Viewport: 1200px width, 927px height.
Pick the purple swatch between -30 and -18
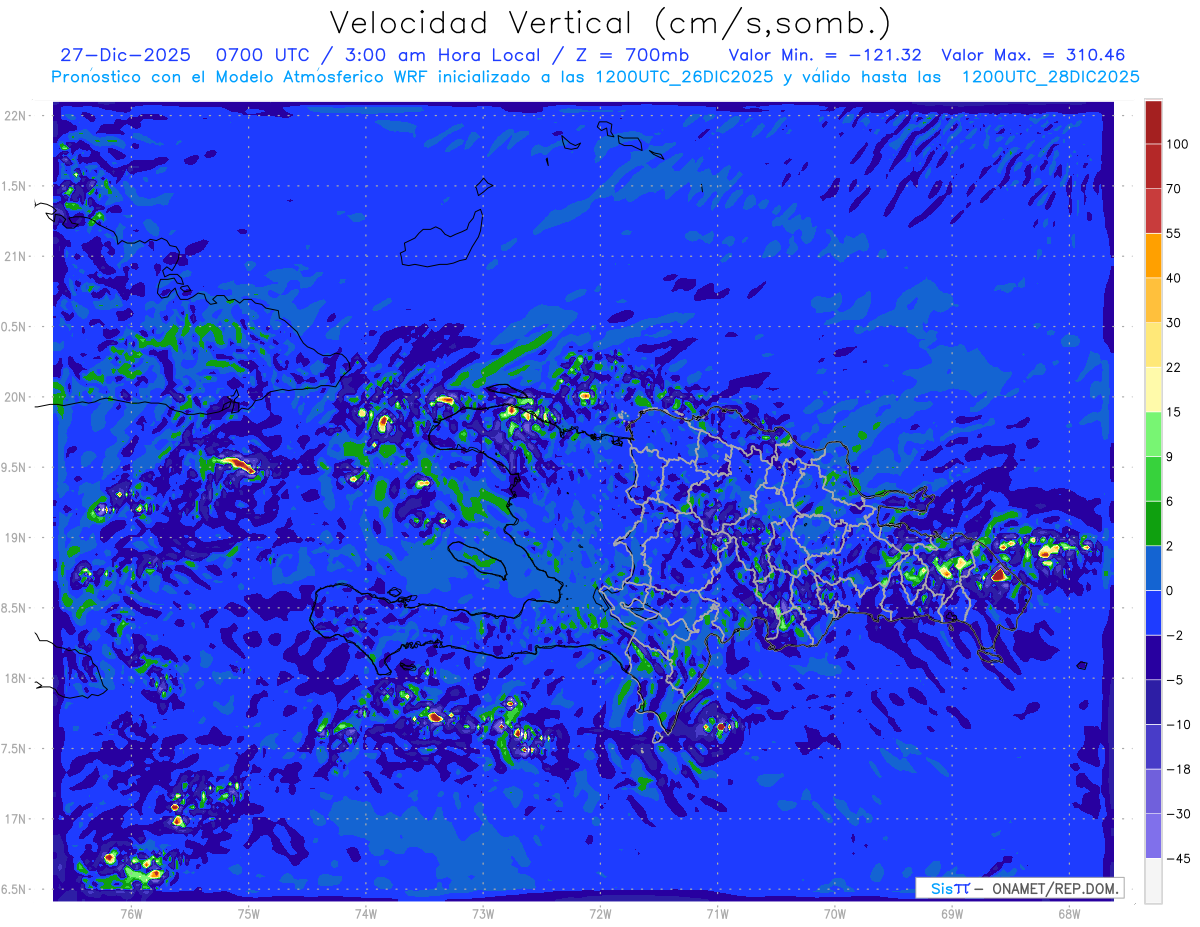tap(1153, 791)
